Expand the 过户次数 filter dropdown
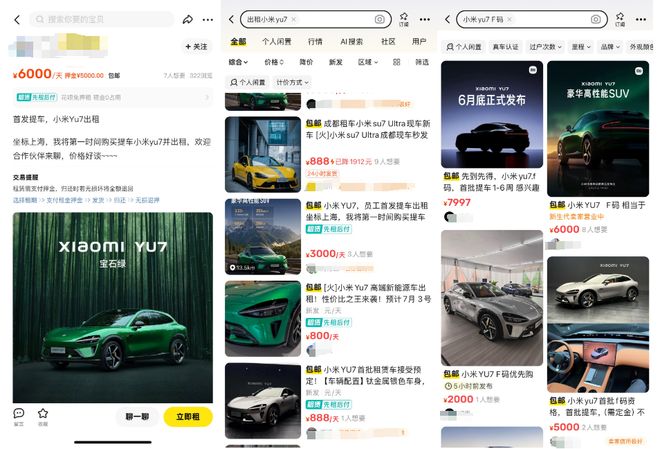This screenshot has width=660, height=449. (546, 47)
